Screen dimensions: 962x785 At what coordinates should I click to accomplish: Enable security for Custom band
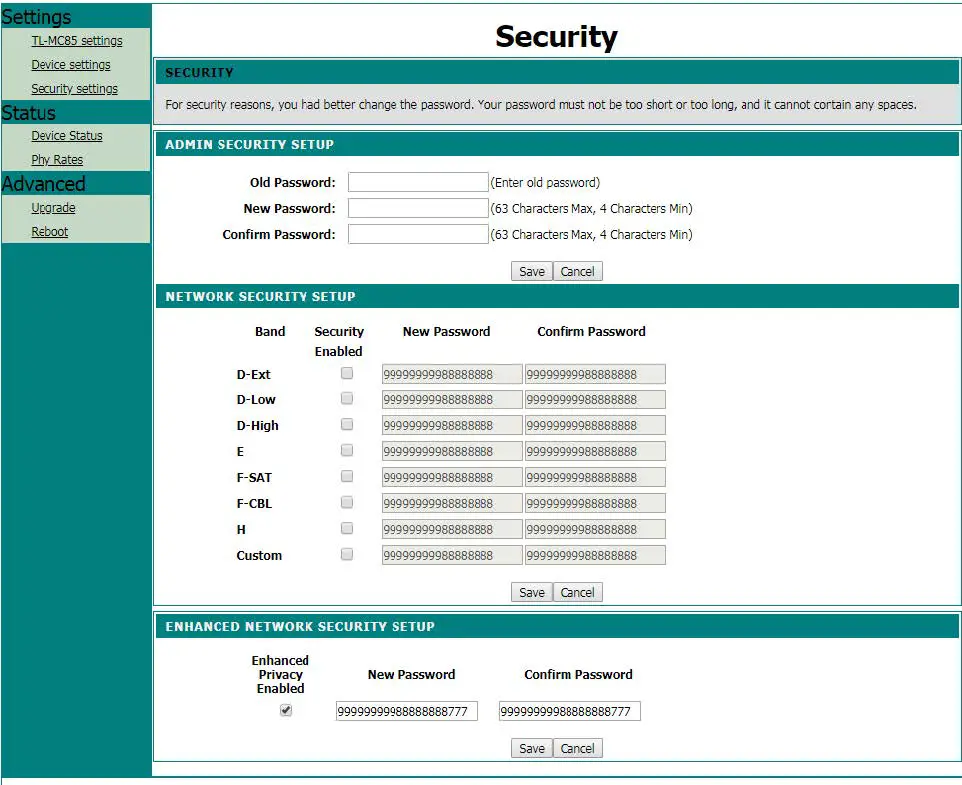[347, 554]
